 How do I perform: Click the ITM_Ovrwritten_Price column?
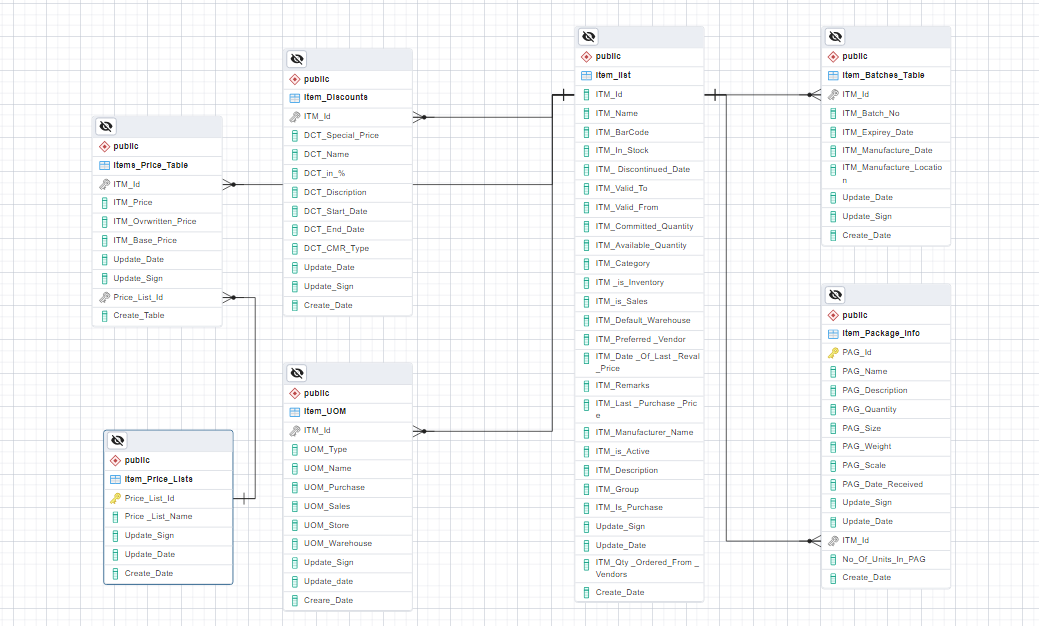tap(154, 221)
